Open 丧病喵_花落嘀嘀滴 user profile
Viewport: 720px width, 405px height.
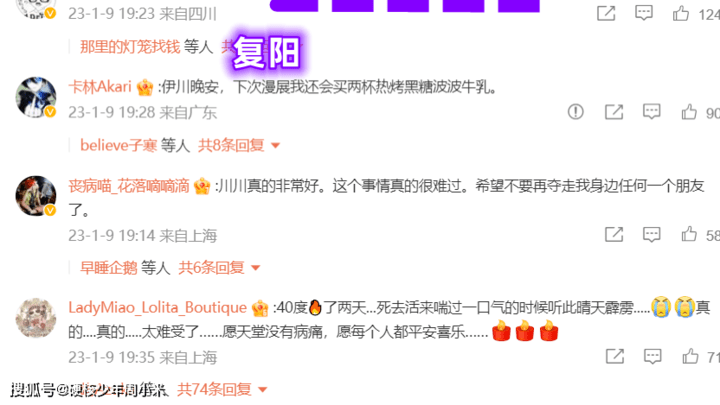[x=129, y=186]
